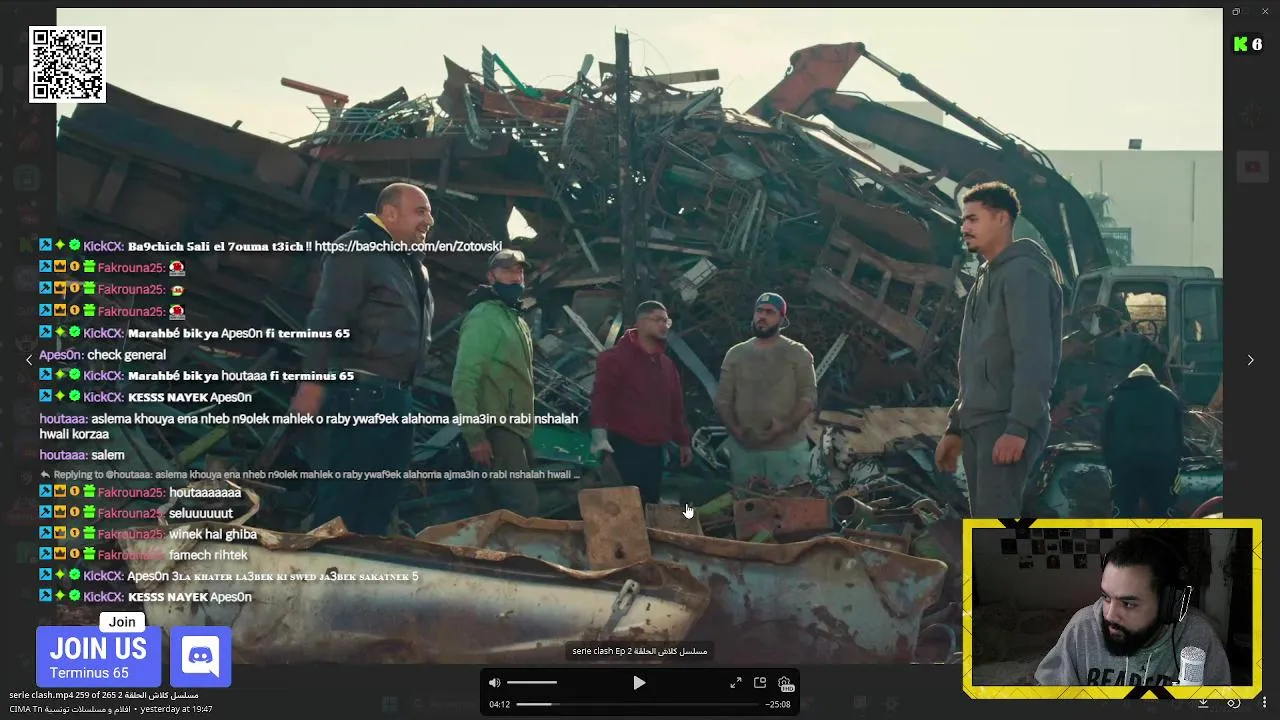Click Fakrouna25 message 'houtaaaaaaa'
This screenshot has width=1280, height=720.
140,492
